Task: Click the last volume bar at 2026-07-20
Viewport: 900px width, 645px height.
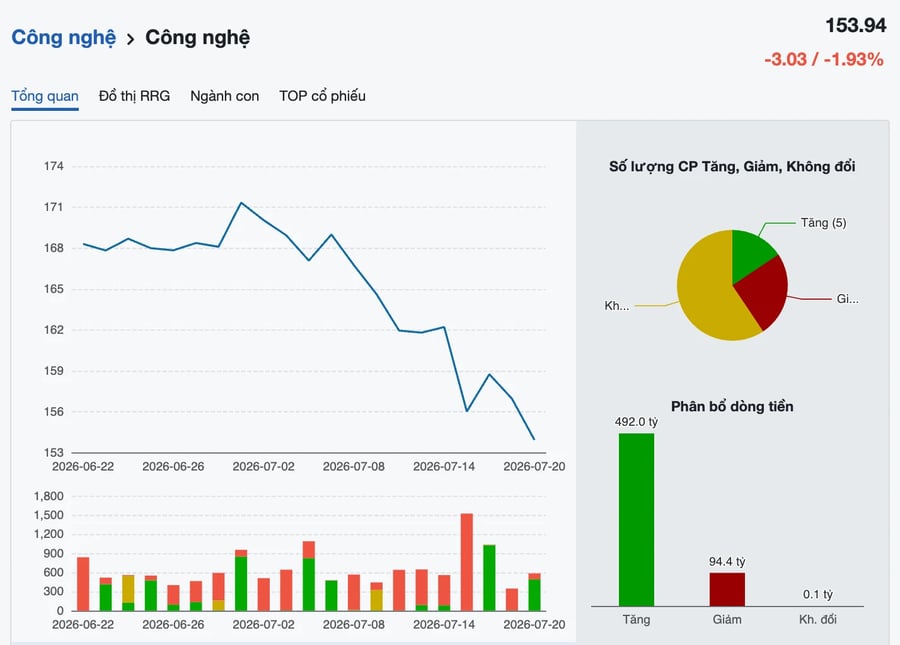Action: point(534,592)
